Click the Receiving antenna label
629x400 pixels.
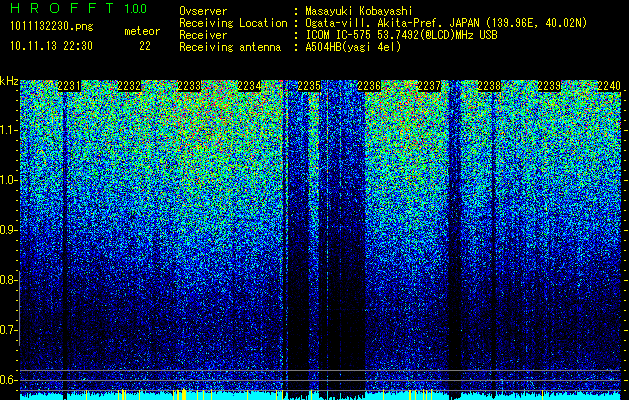click(x=230, y=47)
